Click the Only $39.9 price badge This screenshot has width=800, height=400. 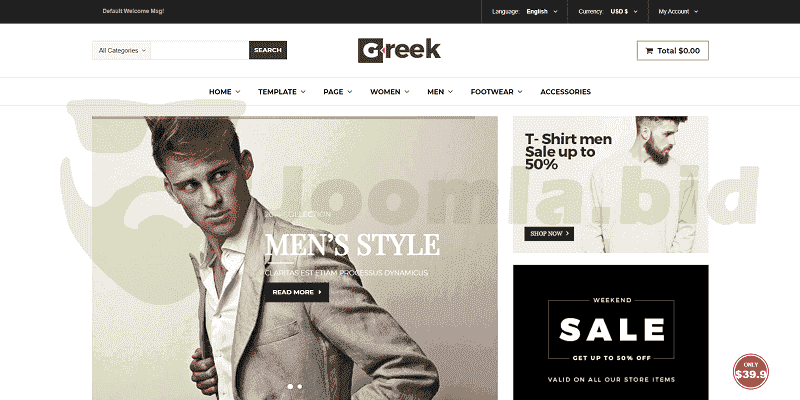pos(751,372)
